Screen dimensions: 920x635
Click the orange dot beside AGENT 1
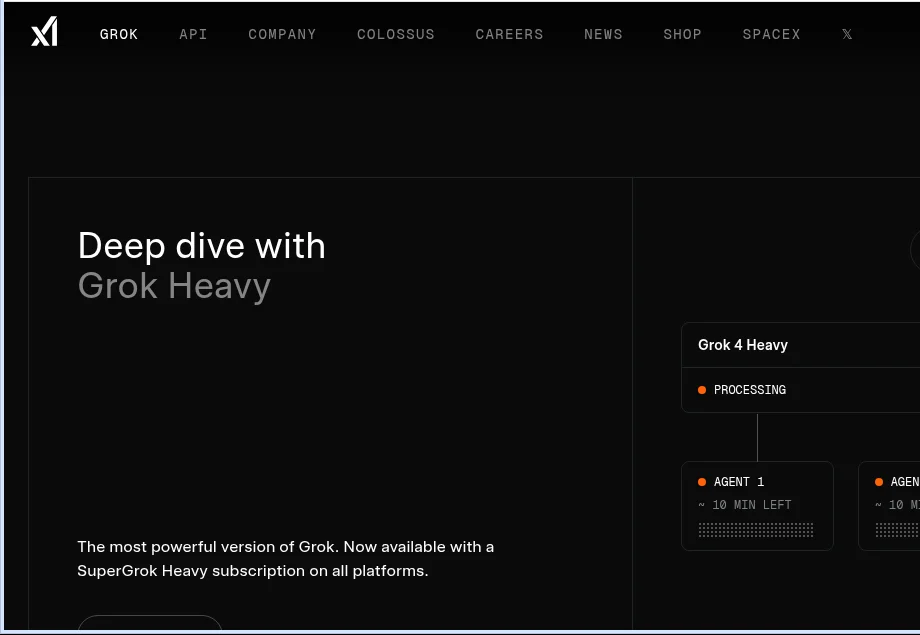pyautogui.click(x=702, y=482)
